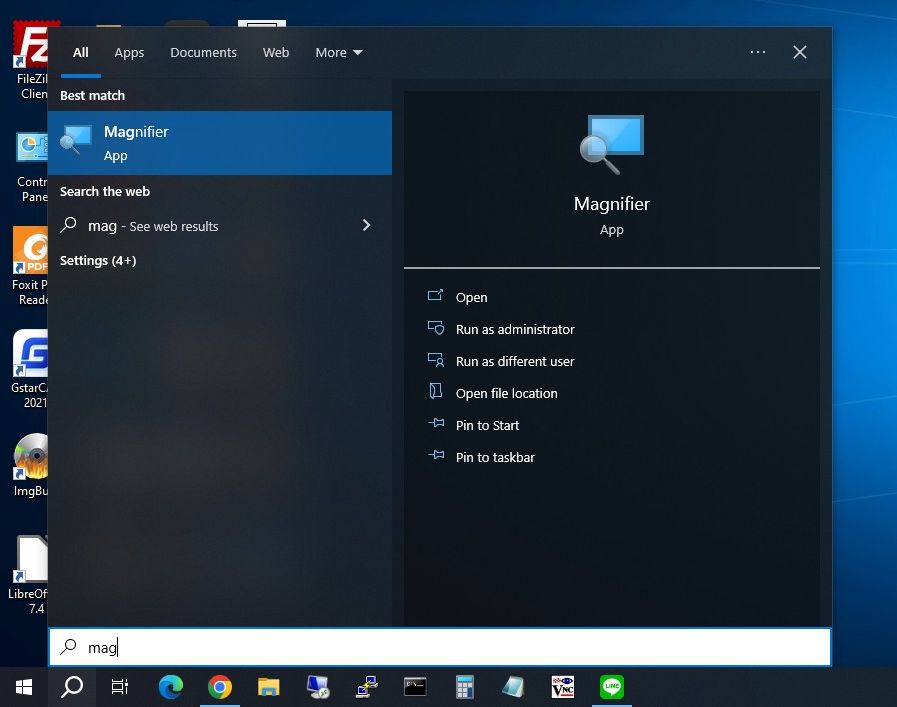The image size is (897, 707).
Task: Select the Control Panel desktop shortcut
Action: pyautogui.click(x=31, y=167)
